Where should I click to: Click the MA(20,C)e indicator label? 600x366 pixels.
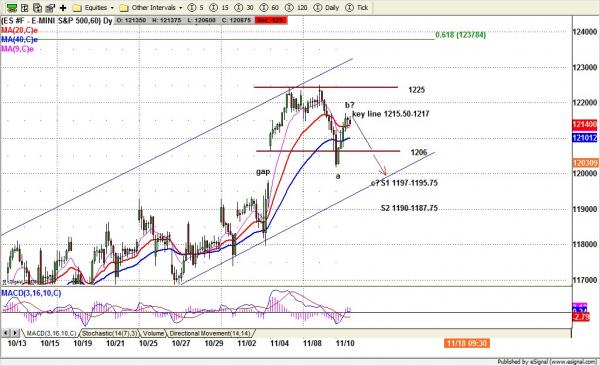tap(20, 30)
